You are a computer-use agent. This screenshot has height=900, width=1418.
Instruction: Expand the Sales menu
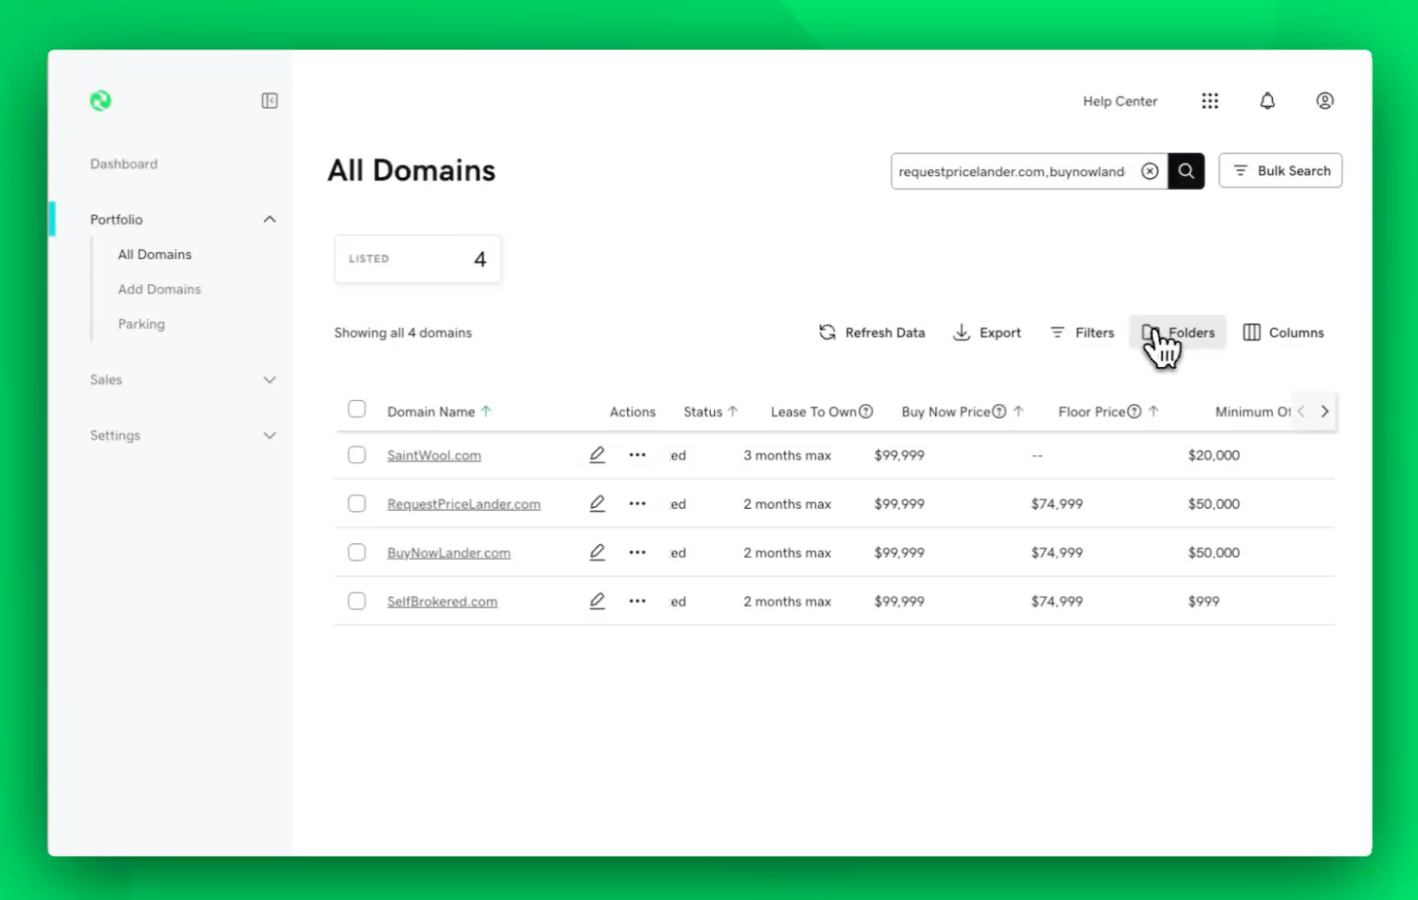269,380
